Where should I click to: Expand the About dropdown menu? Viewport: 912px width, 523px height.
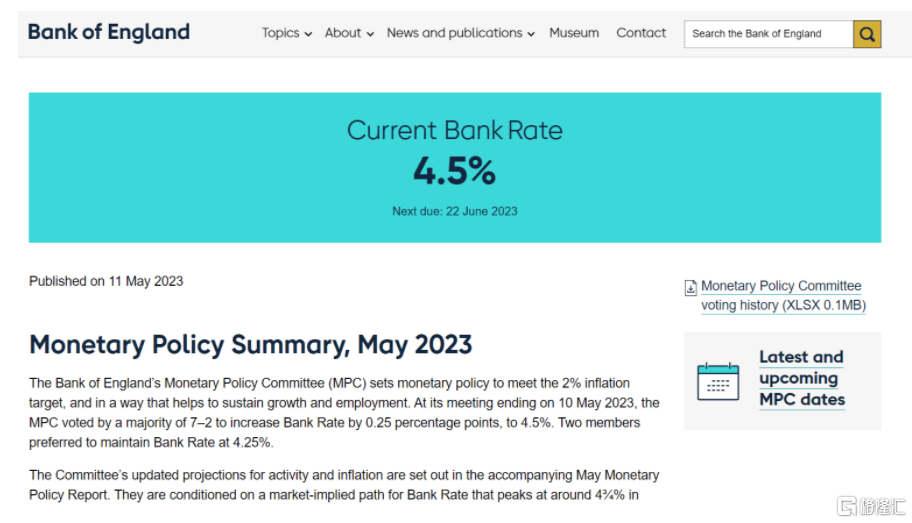[x=349, y=33]
